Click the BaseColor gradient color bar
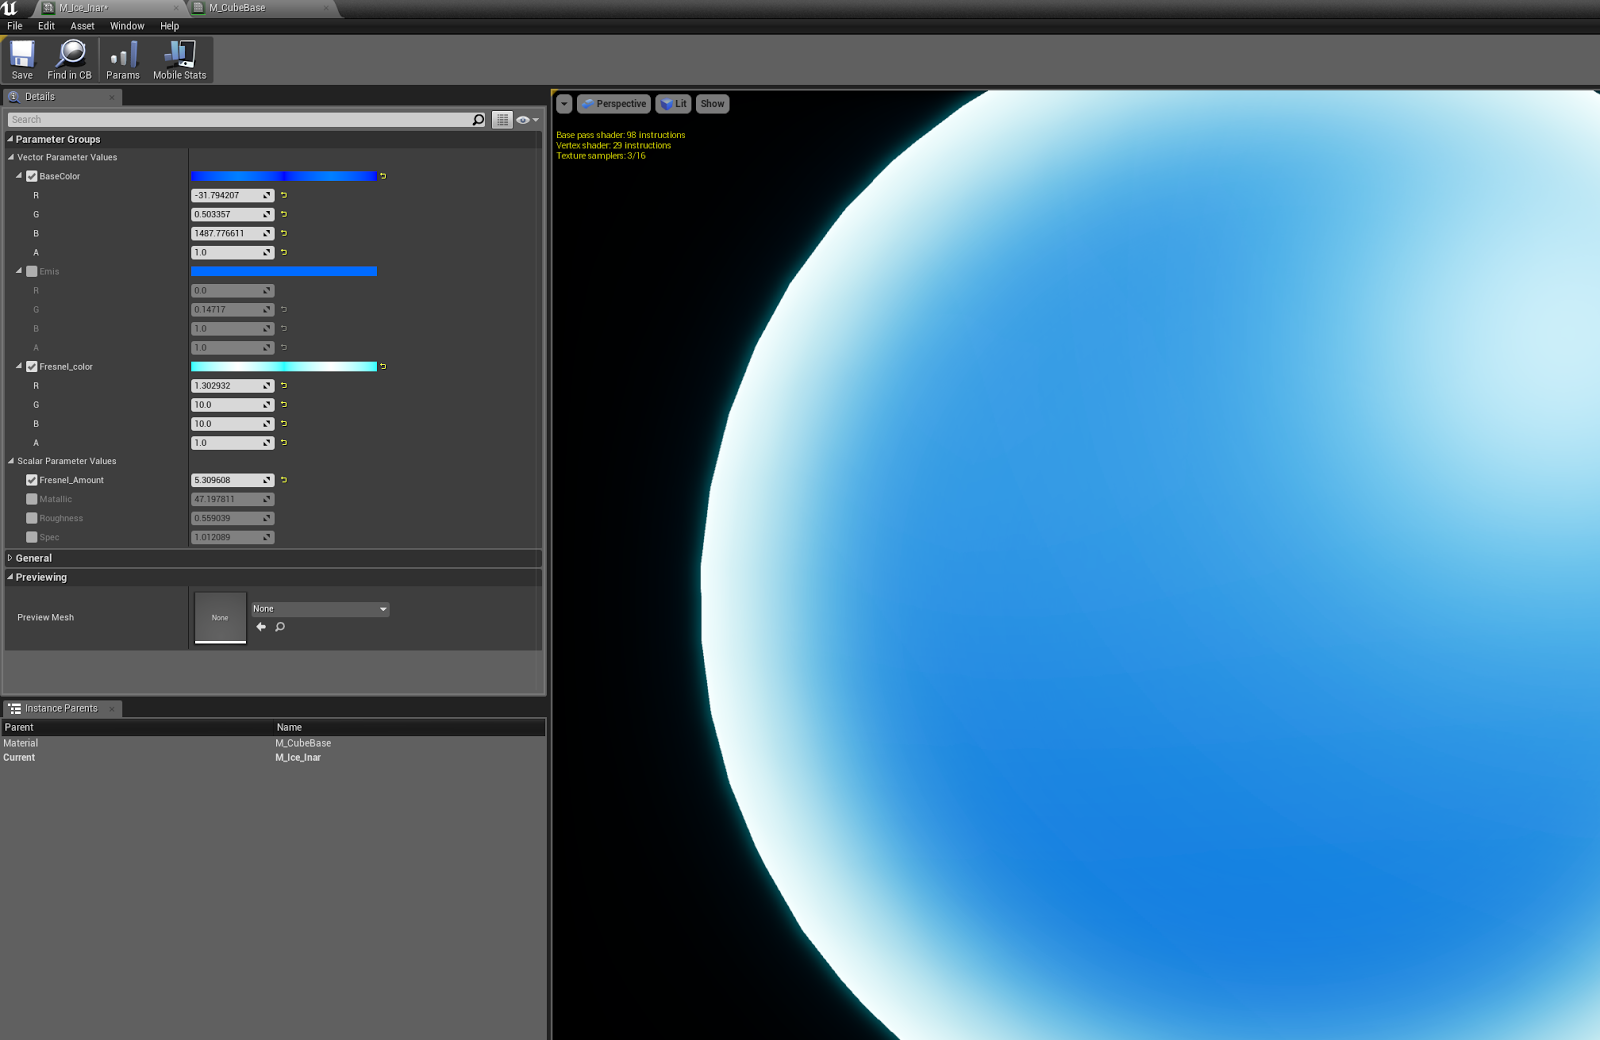Viewport: 1600px width, 1040px height. pos(285,176)
